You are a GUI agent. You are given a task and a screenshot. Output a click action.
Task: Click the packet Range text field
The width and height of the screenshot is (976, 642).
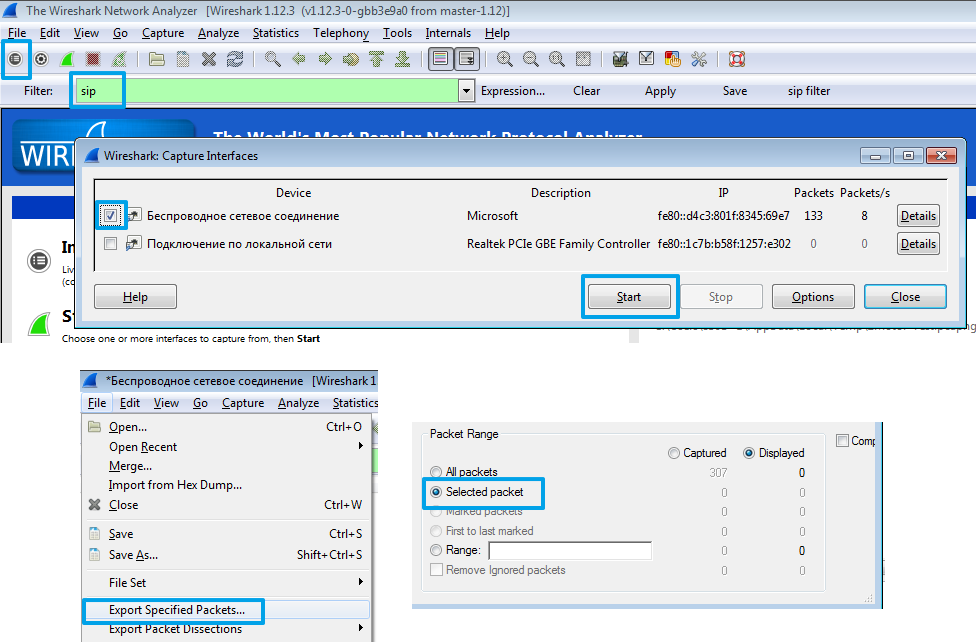[570, 550]
